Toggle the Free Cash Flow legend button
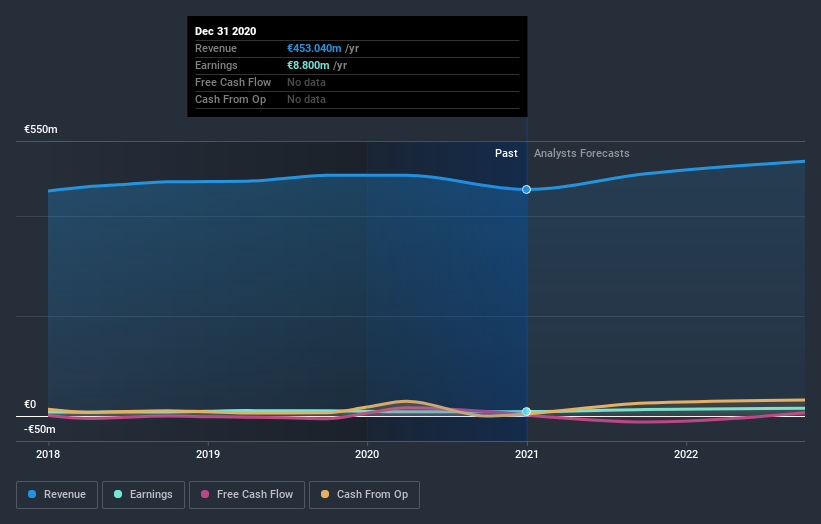The image size is (821, 524). click(247, 495)
